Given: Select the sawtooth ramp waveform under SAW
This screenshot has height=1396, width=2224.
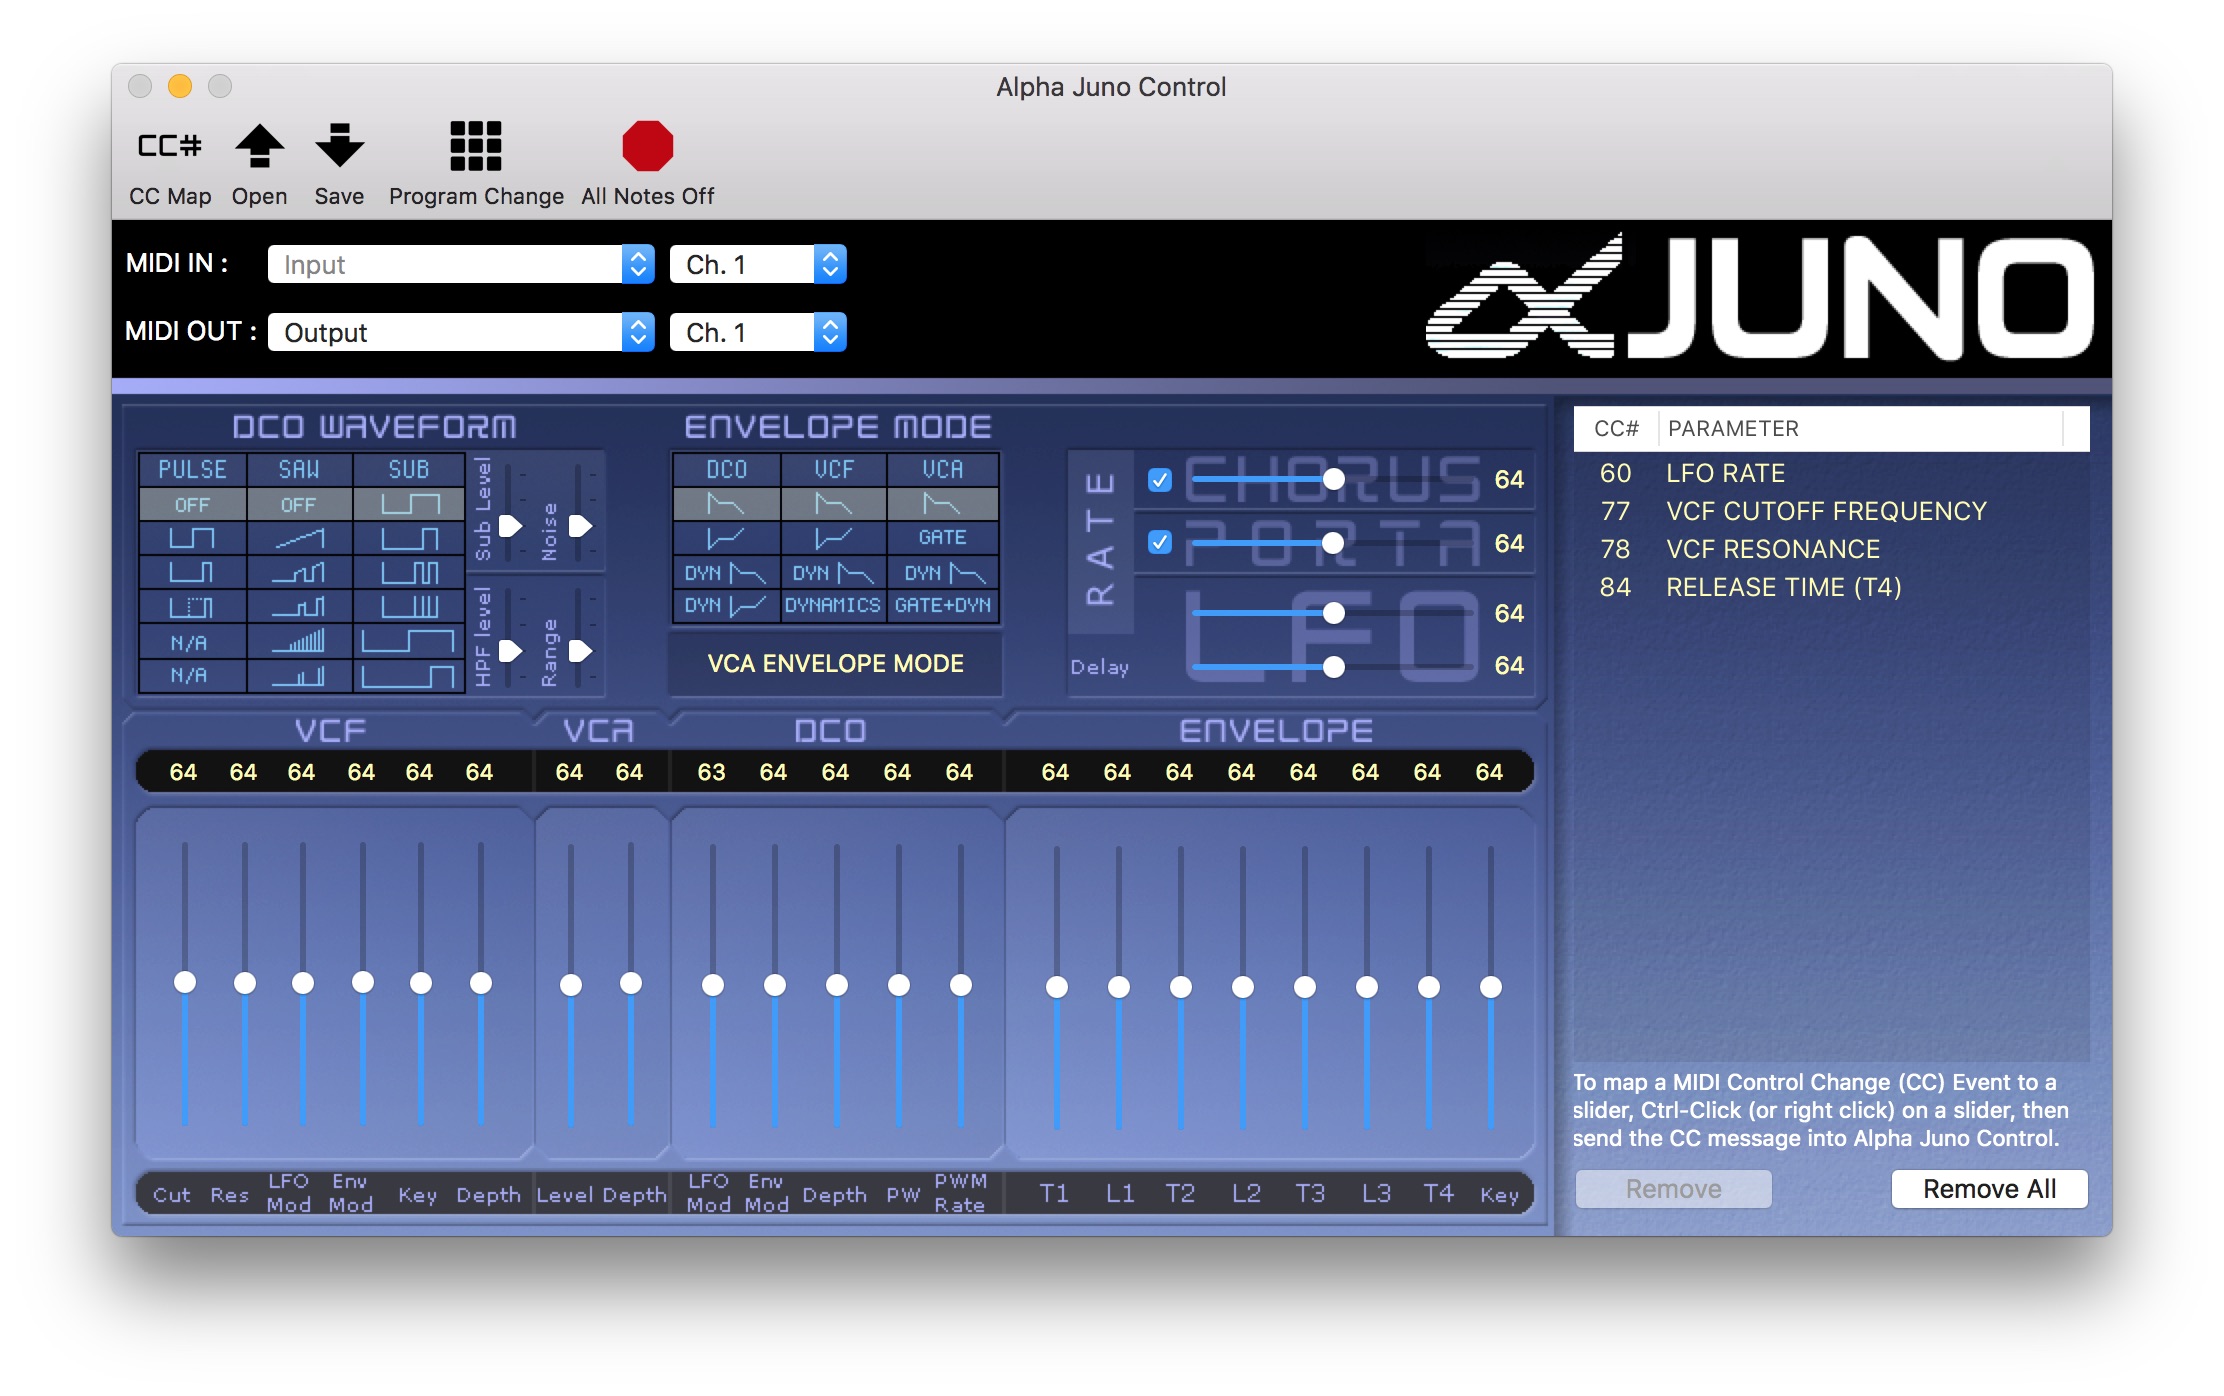Looking at the screenshot, I should coord(300,538).
